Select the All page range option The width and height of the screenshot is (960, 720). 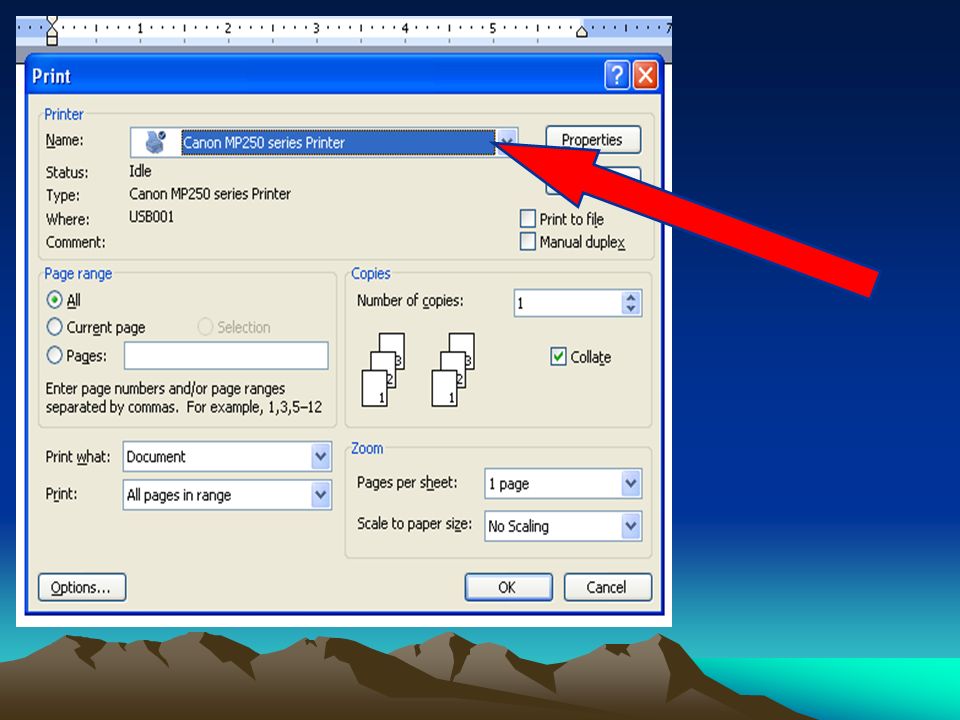pyautogui.click(x=54, y=300)
